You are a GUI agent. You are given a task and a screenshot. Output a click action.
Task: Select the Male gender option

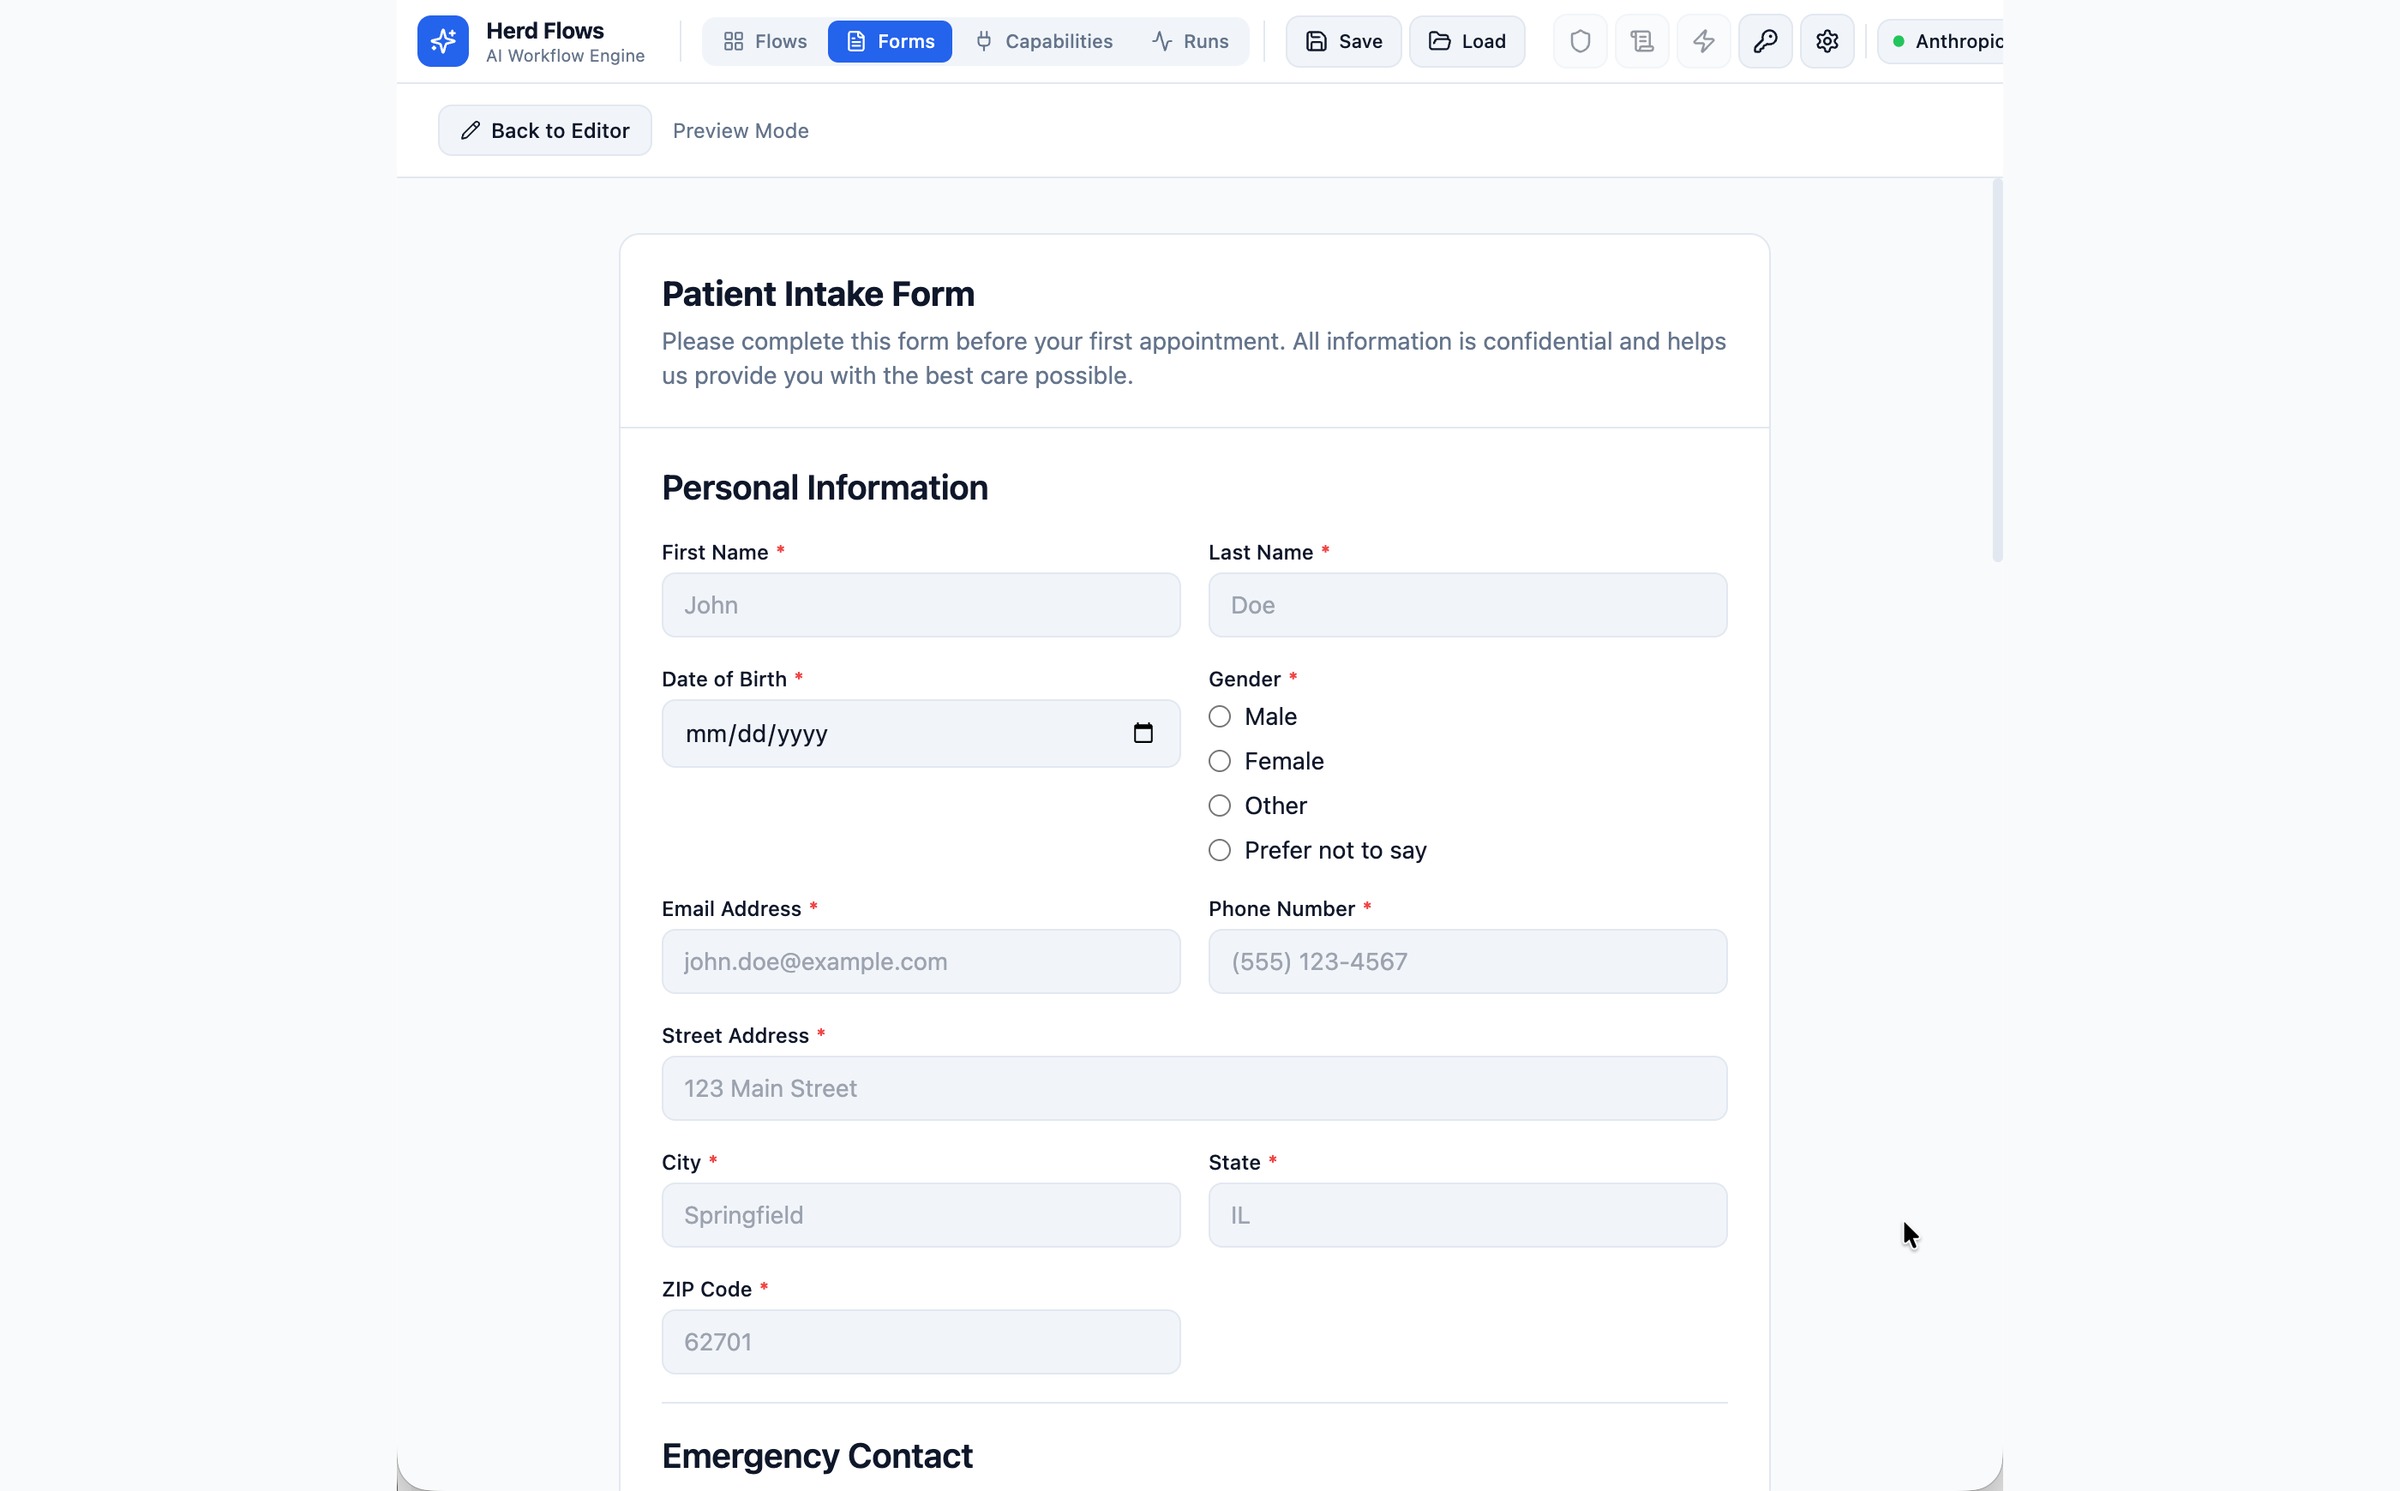pyautogui.click(x=1219, y=717)
